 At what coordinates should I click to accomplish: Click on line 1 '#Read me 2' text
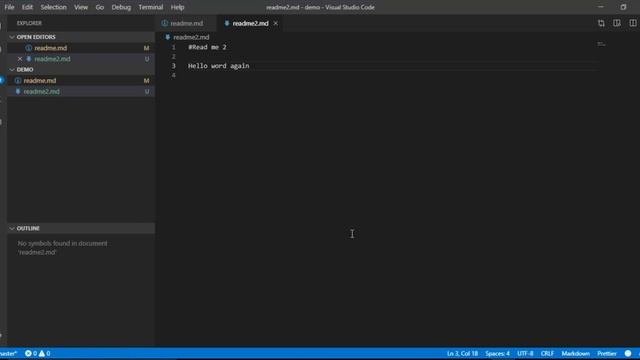pos(207,47)
